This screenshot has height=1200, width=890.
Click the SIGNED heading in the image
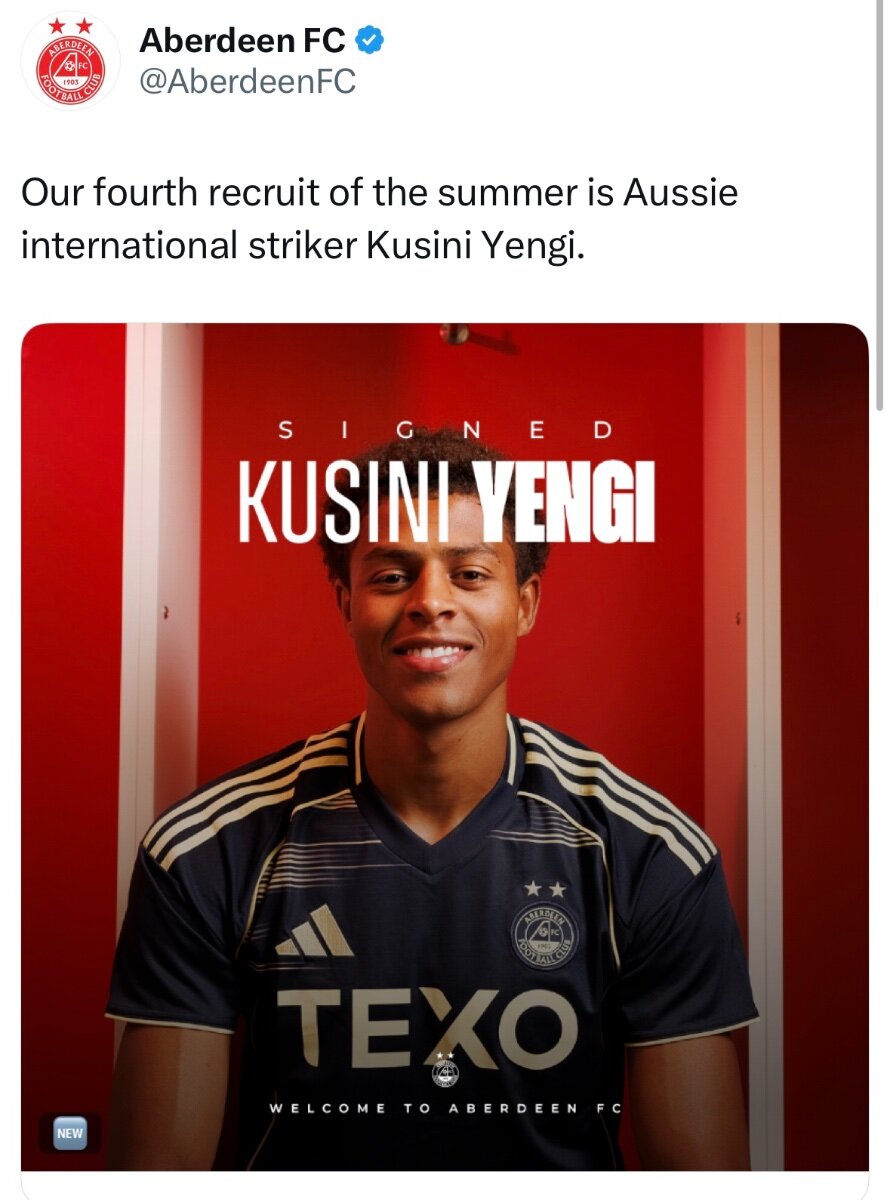click(445, 431)
